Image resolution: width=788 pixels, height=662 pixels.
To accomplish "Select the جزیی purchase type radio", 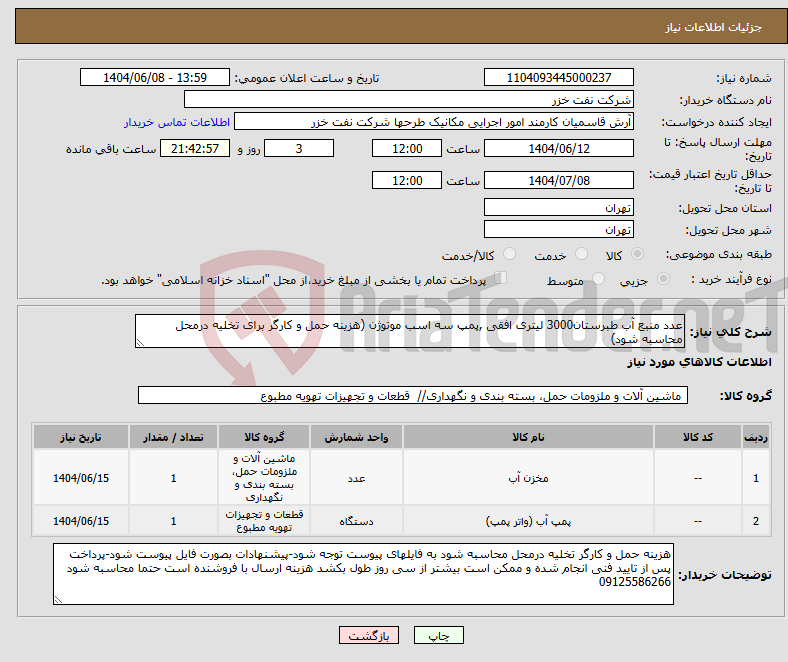I will (x=663, y=278).
